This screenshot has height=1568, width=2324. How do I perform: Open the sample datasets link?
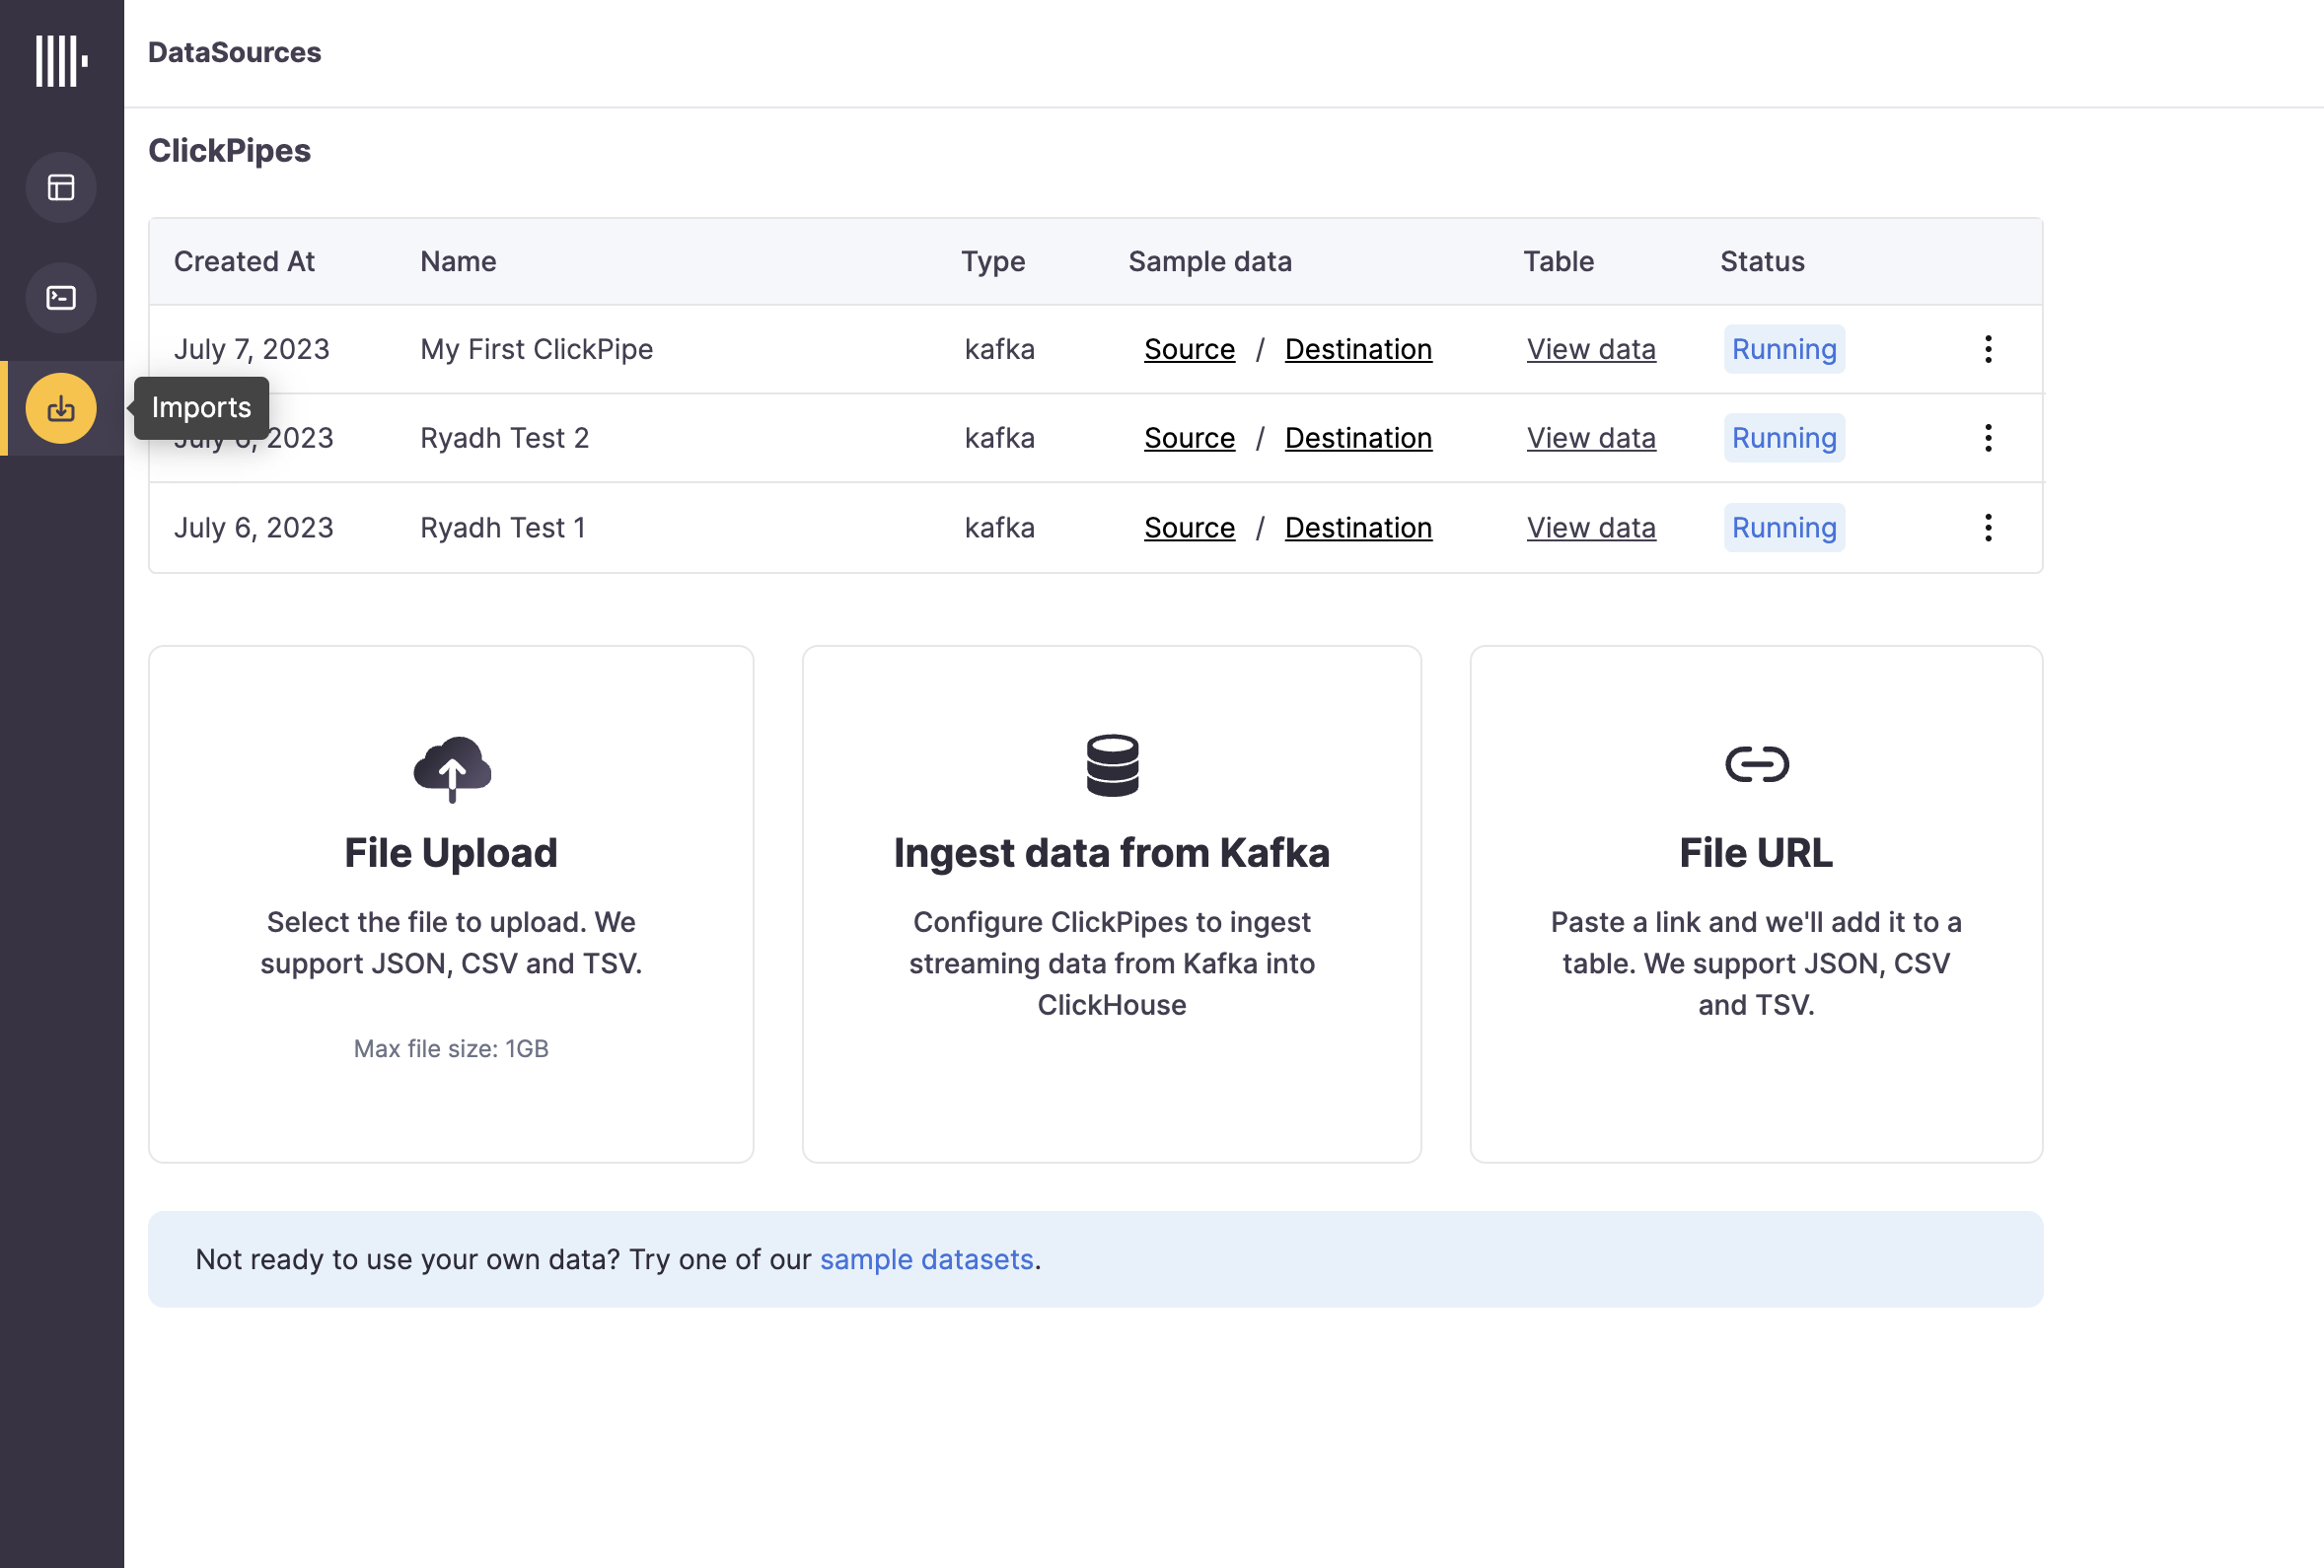click(926, 1259)
